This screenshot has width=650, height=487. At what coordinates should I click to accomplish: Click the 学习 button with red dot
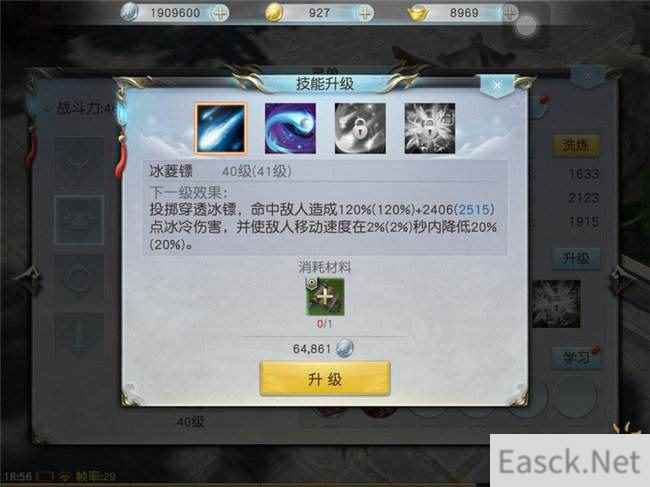(575, 358)
